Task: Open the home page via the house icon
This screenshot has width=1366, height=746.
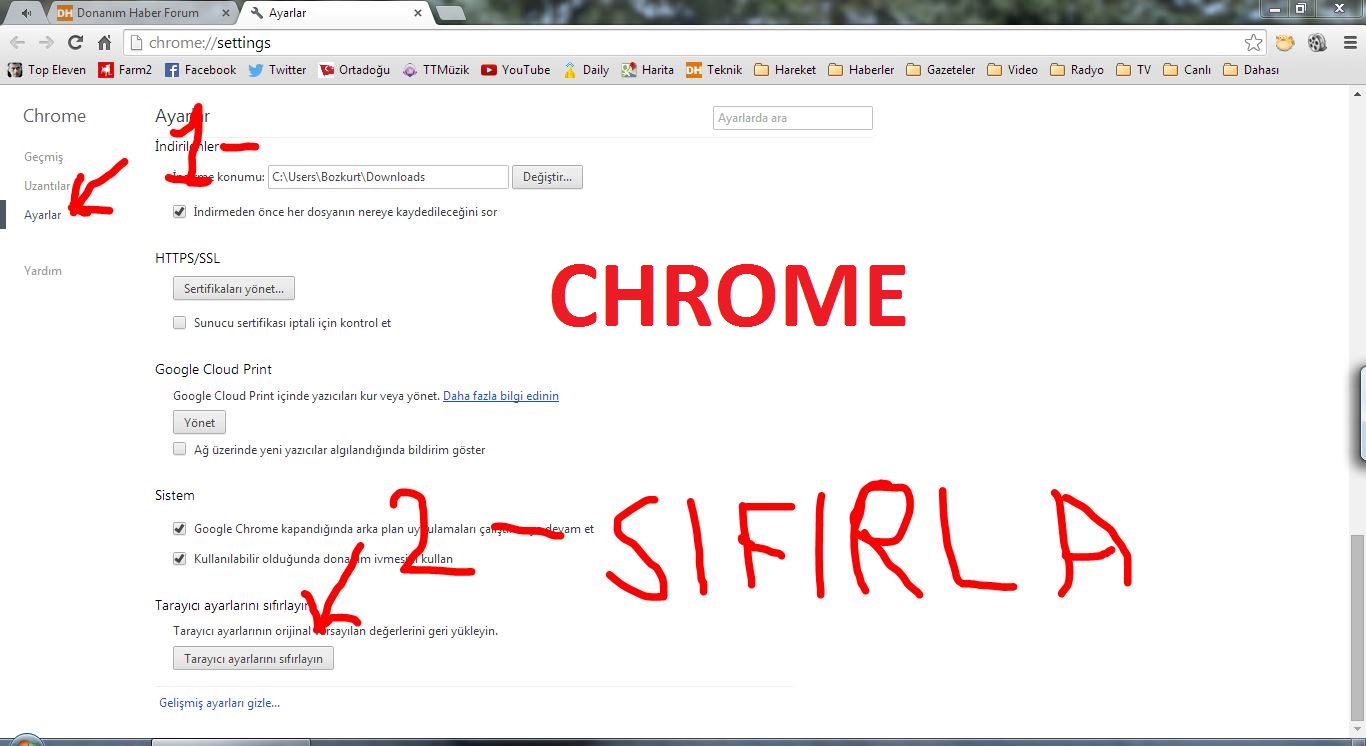Action: coord(104,43)
